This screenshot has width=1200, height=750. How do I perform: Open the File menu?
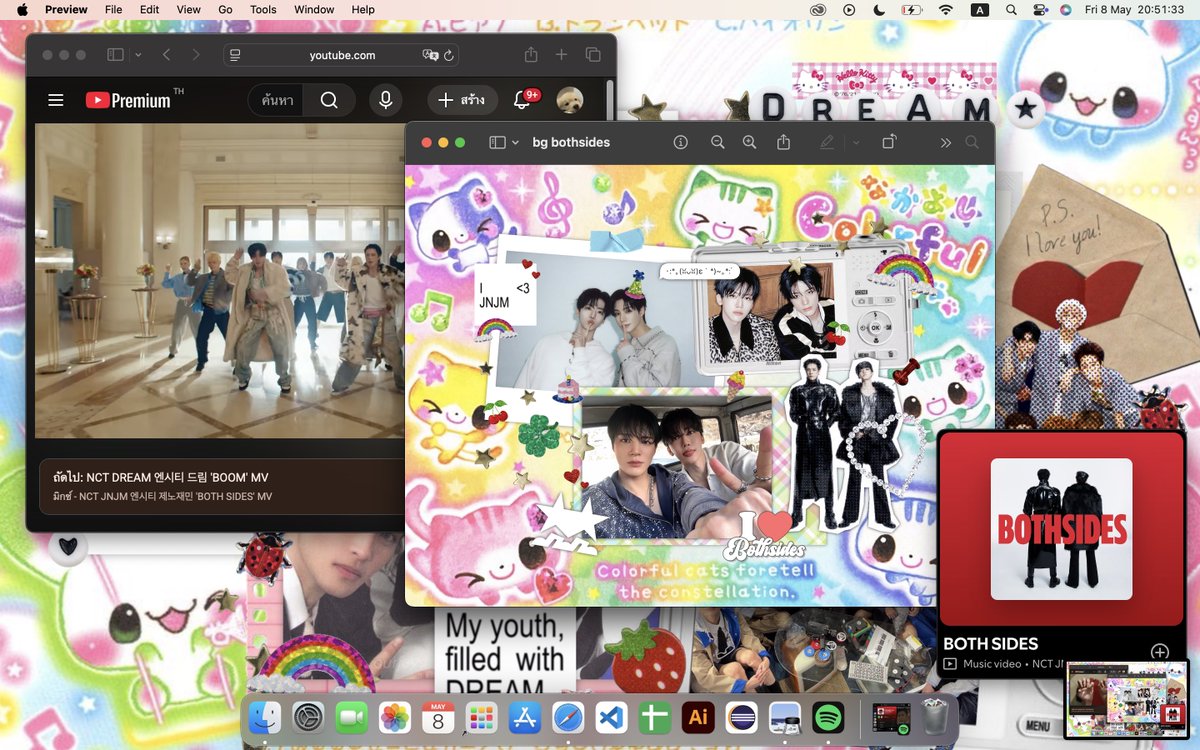coord(114,9)
